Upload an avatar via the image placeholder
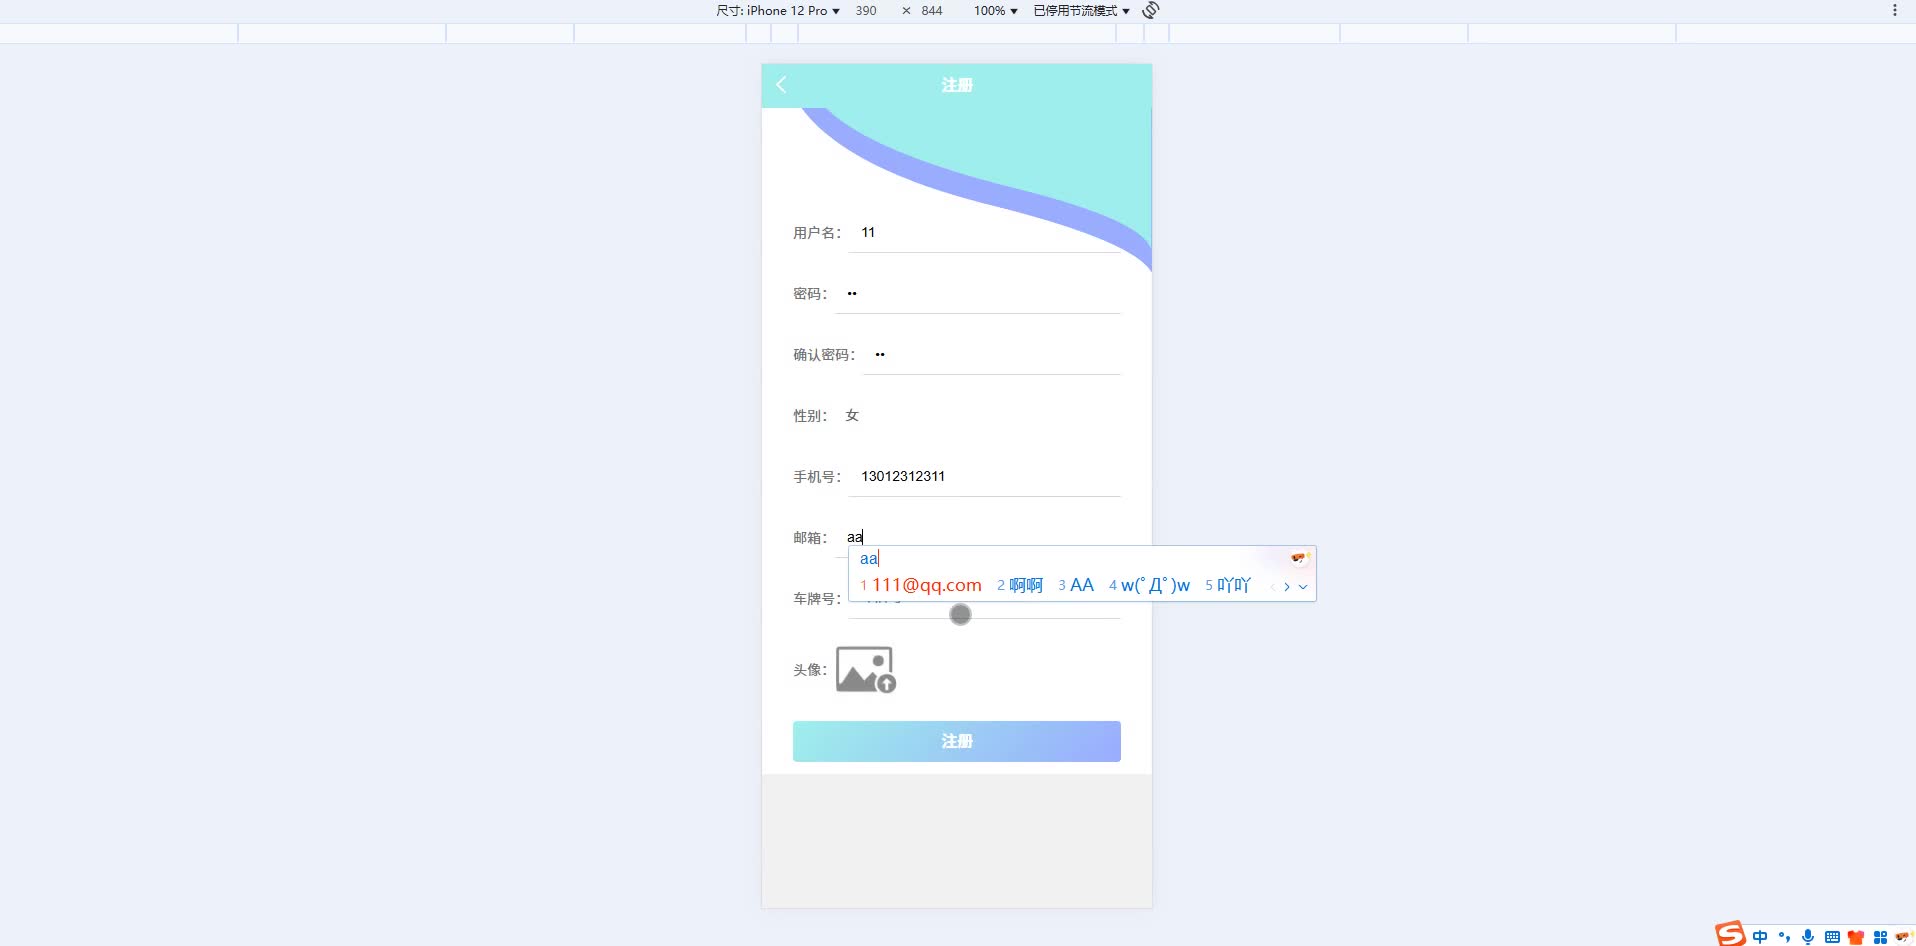Viewport: 1916px width, 946px height. point(866,670)
